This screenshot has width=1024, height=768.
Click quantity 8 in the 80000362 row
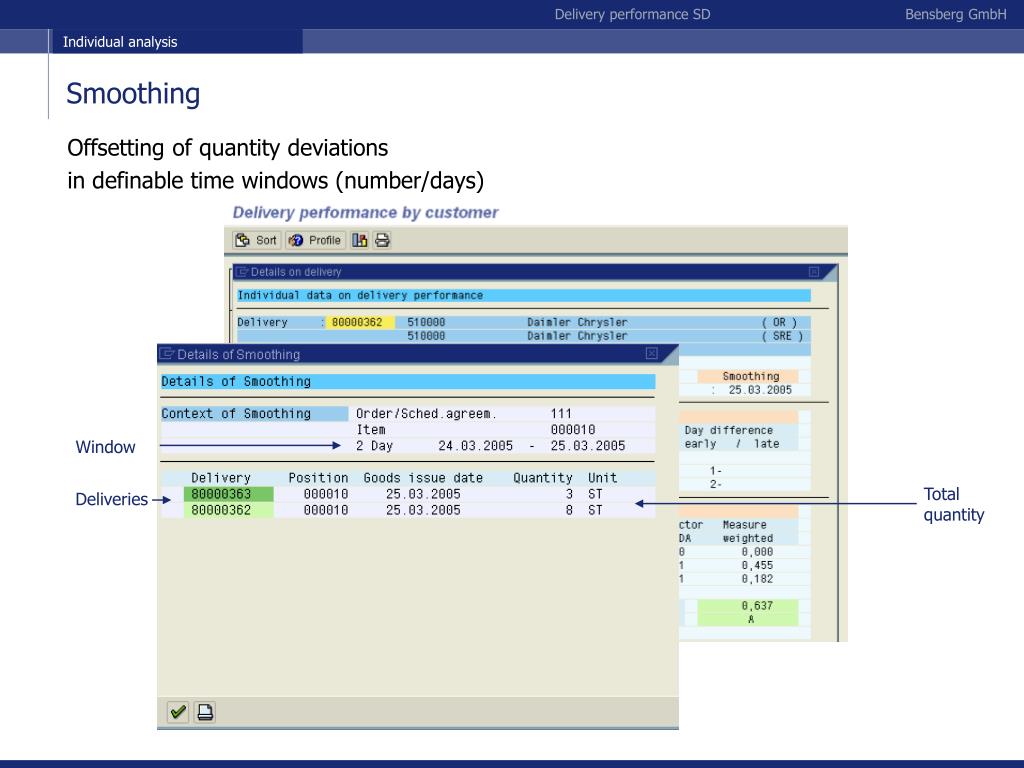click(x=569, y=510)
